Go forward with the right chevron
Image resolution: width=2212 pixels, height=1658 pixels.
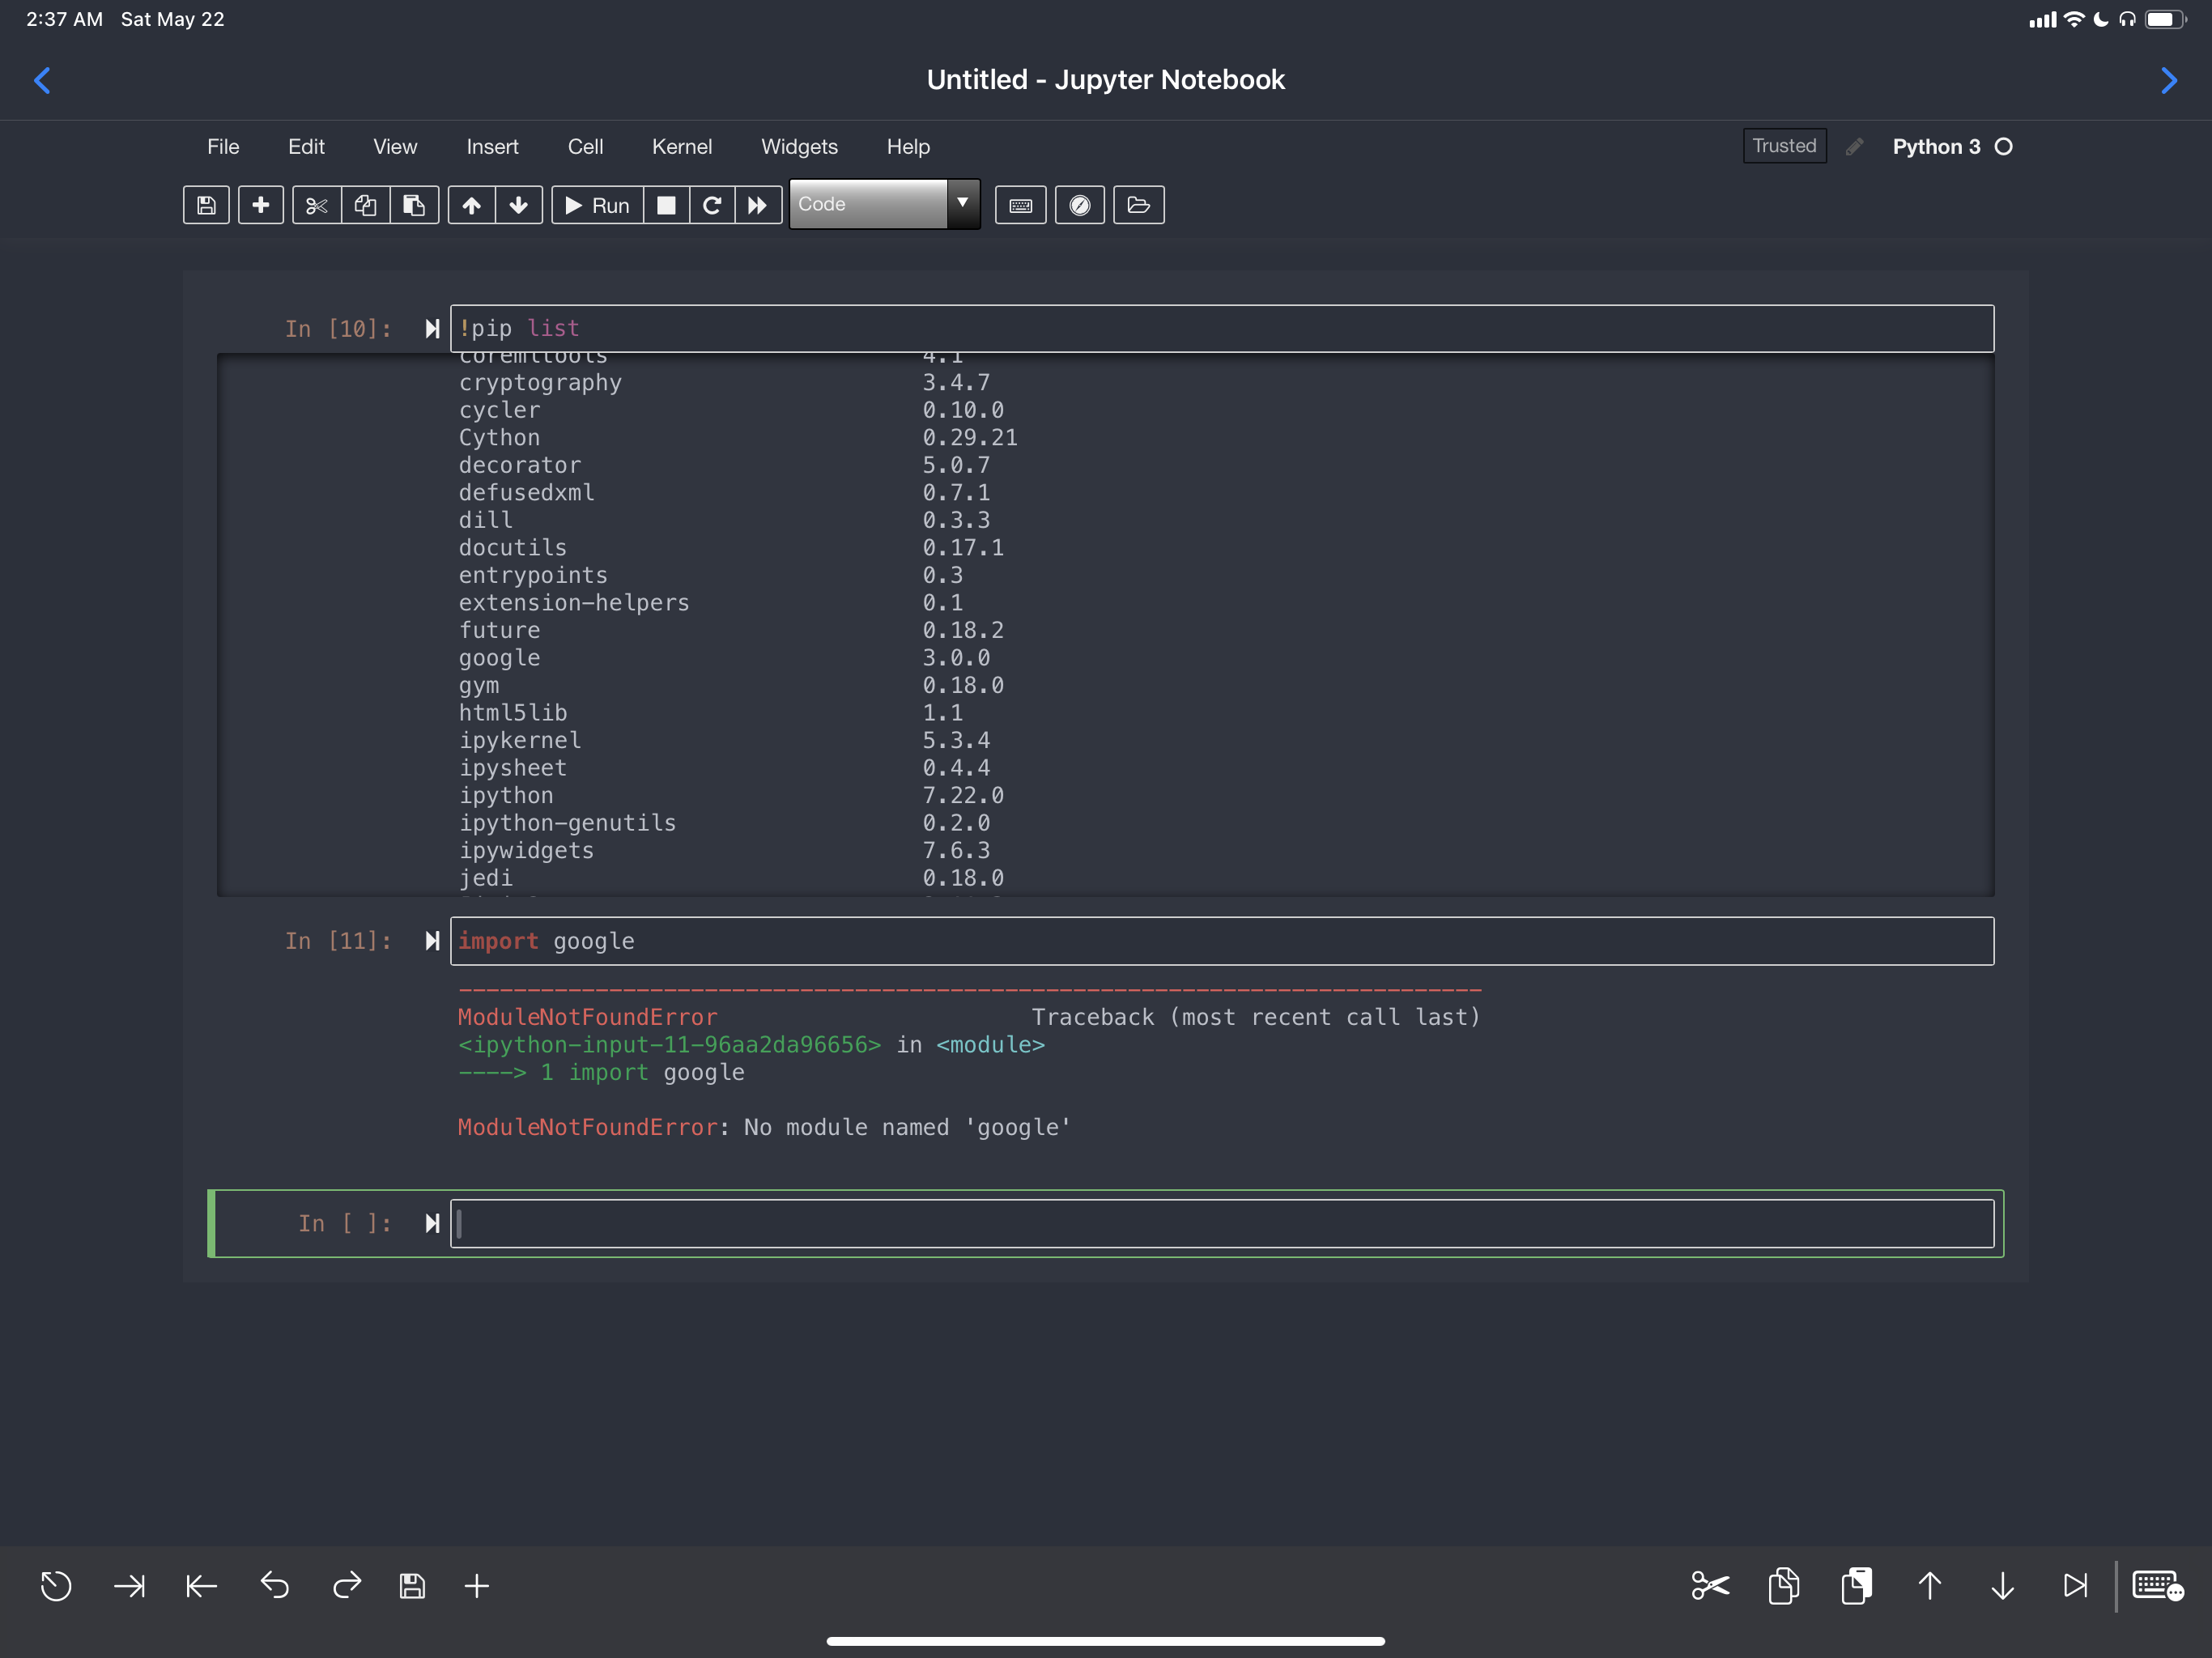(x=2168, y=80)
